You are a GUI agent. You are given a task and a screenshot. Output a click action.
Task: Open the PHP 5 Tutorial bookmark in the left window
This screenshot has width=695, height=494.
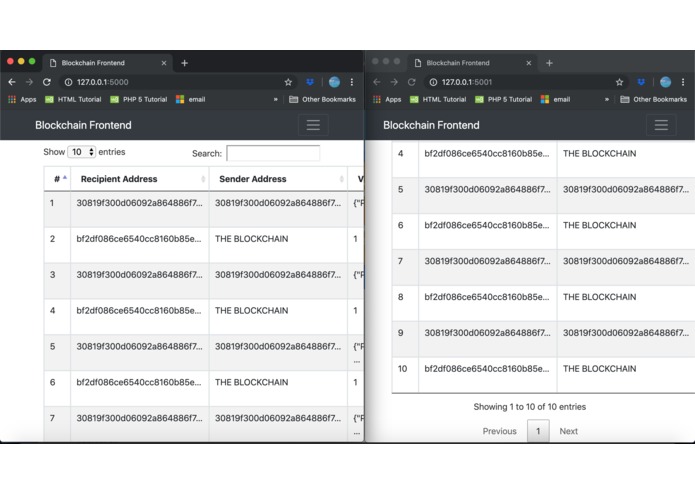[139, 99]
